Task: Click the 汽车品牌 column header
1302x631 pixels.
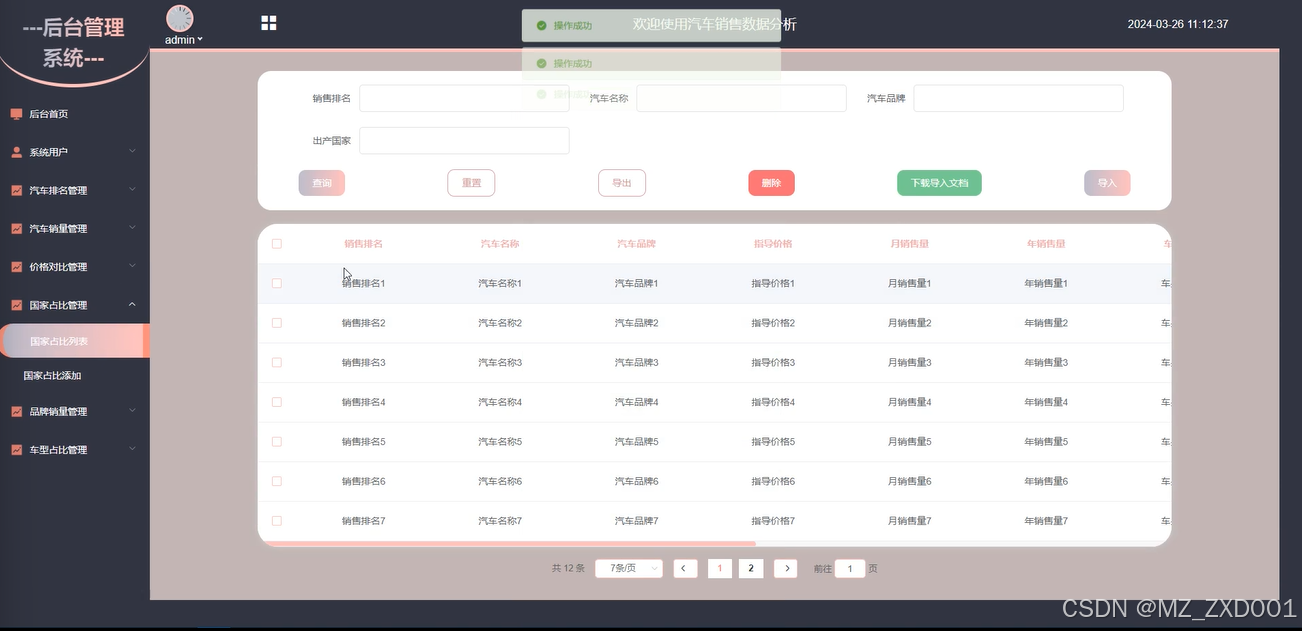Action: (x=636, y=244)
